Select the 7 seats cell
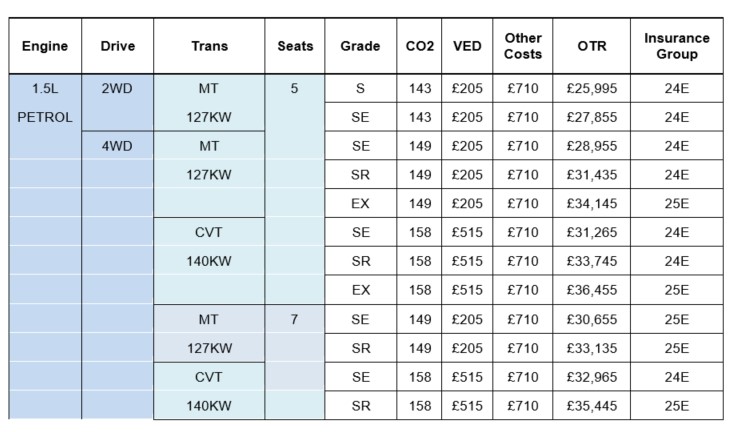The width and height of the screenshot is (732, 432). pos(295,319)
